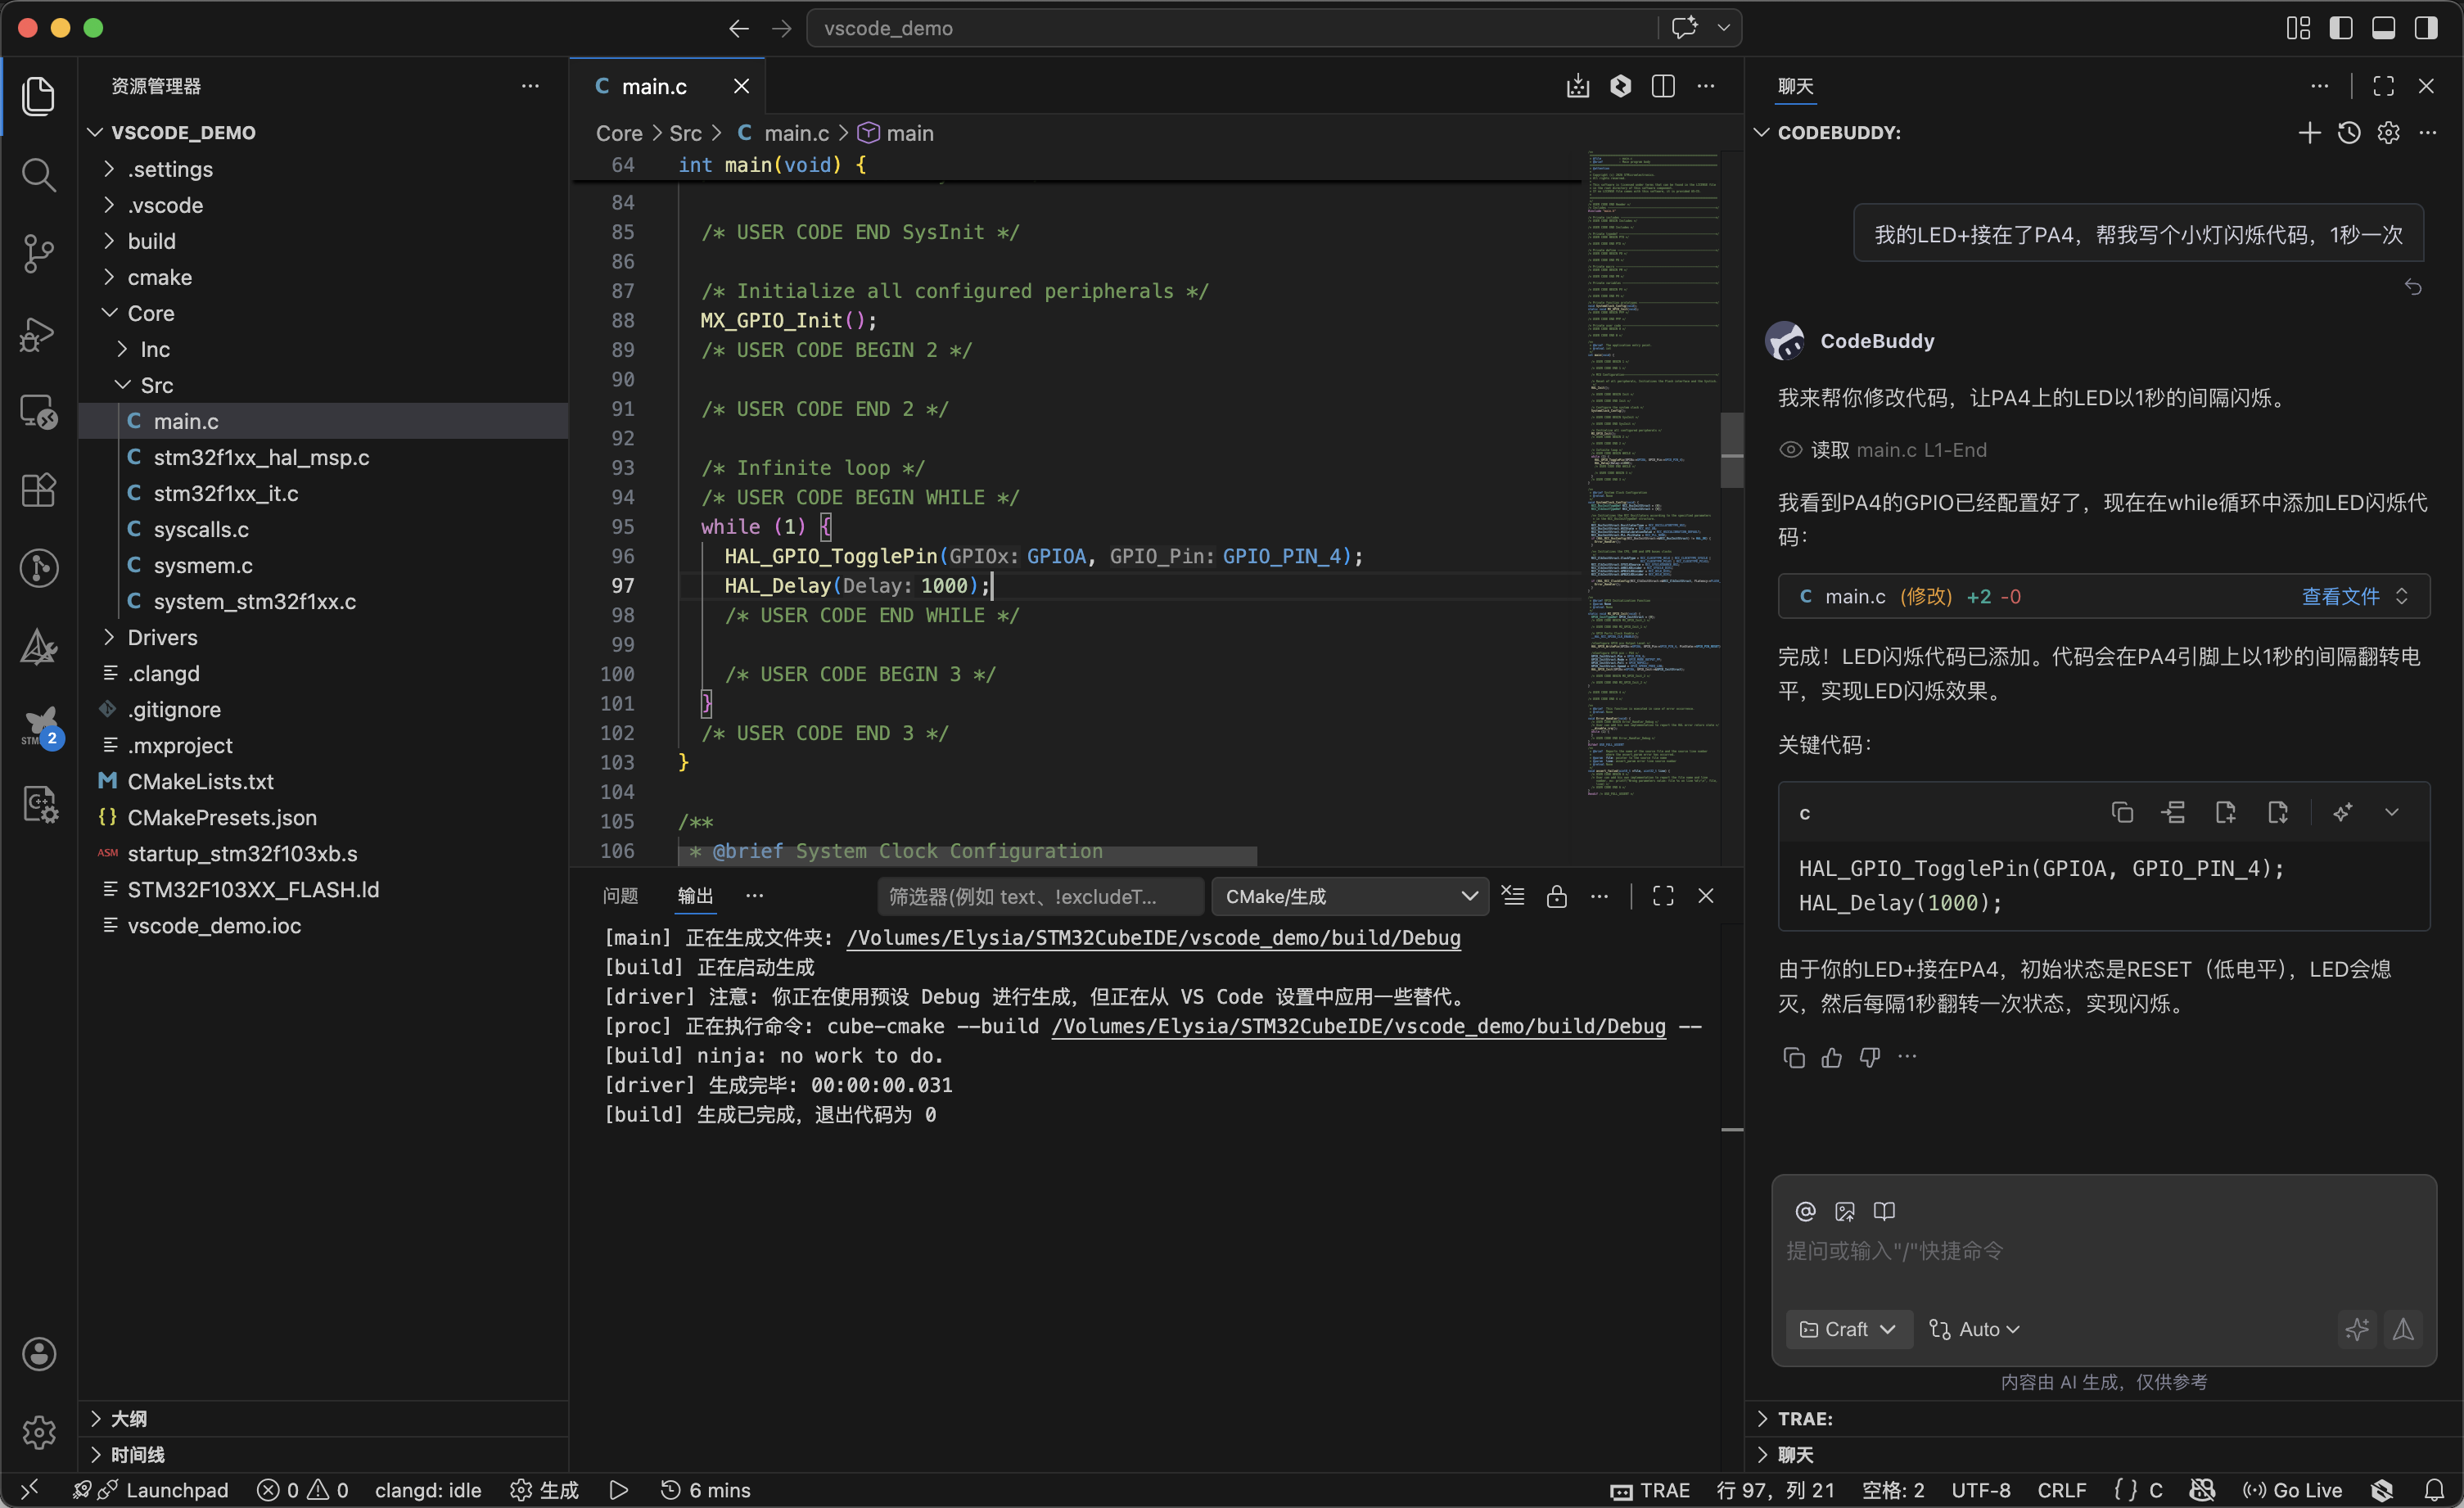The image size is (2464, 1508).
Task: Collapse the Core folder in explorer
Action: pyautogui.click(x=151, y=313)
